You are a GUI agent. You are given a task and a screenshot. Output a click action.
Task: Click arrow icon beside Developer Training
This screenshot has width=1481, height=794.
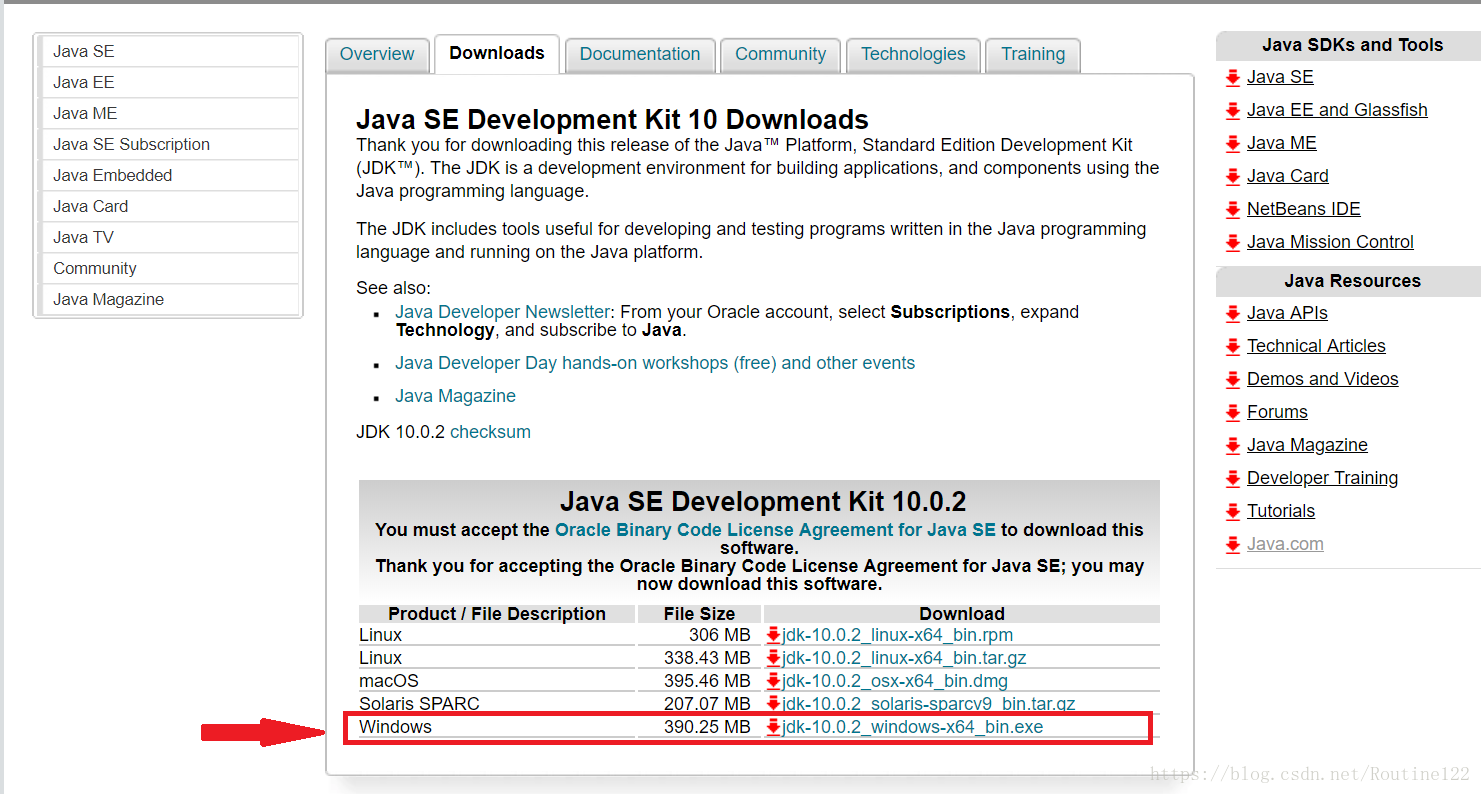[x=1233, y=479]
